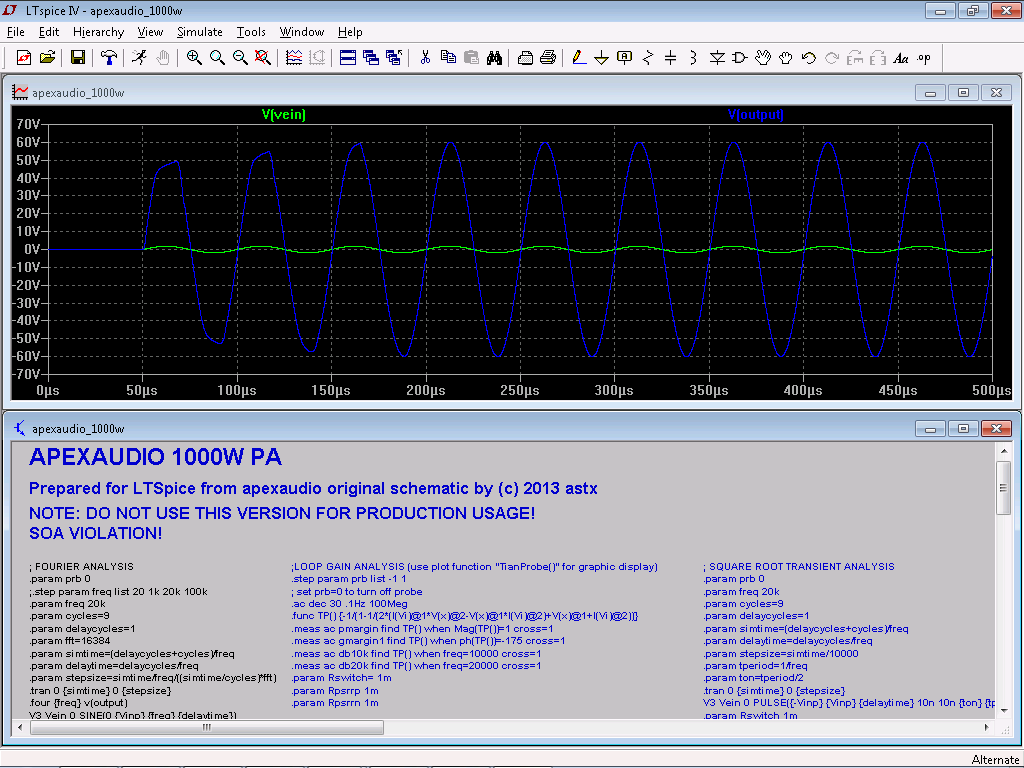Click the New Schematic toolbar icon

pyautogui.click(x=24, y=58)
